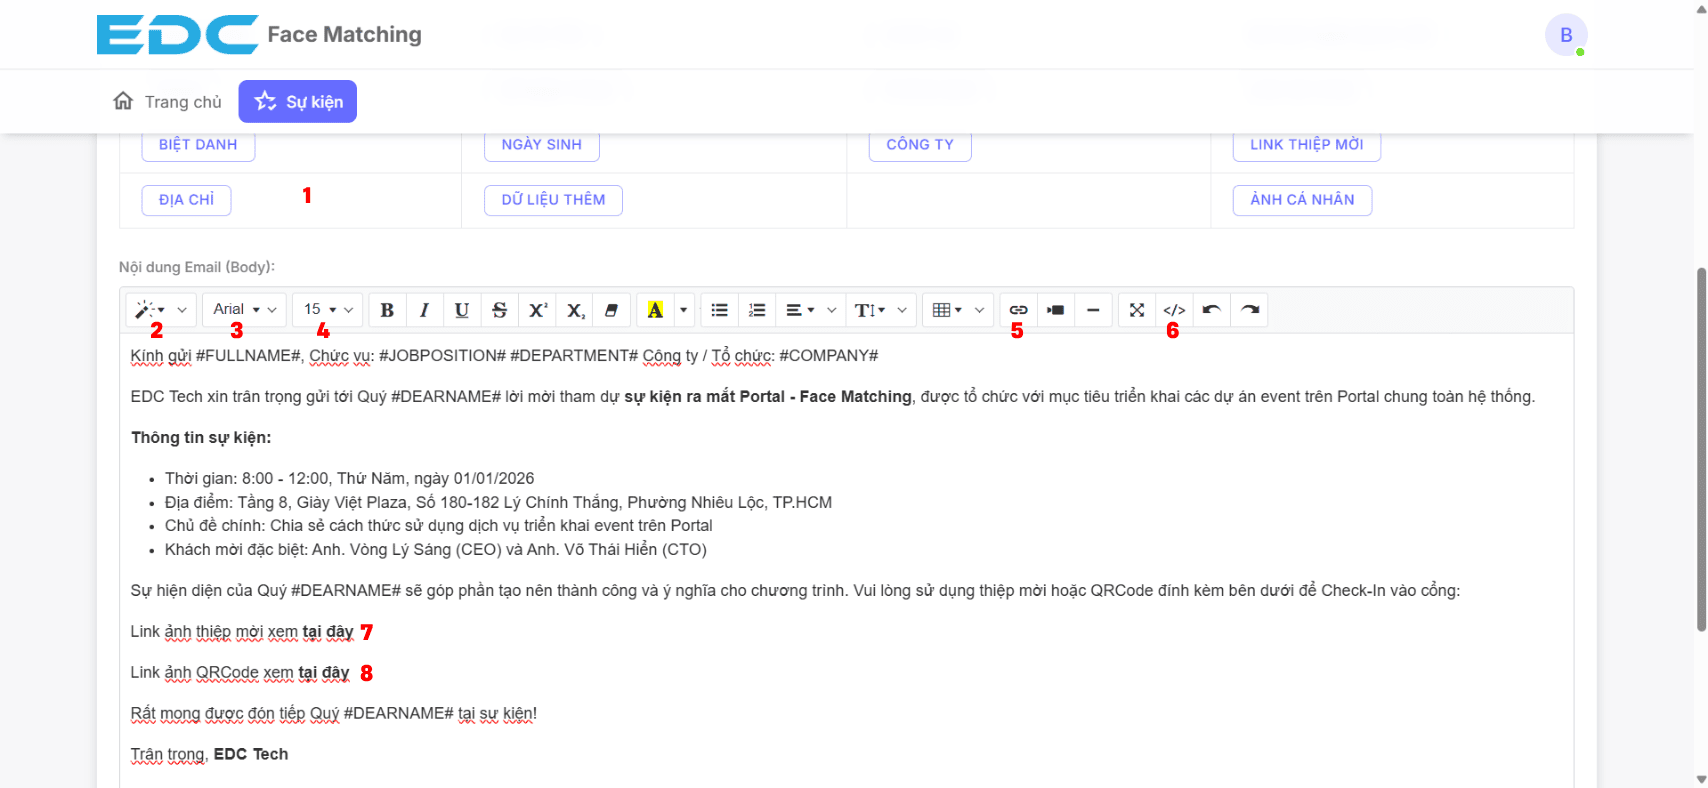The height and width of the screenshot is (788, 1708).
Task: Insert the DỮ LIỆU THÊM placeholder
Action: 554,200
